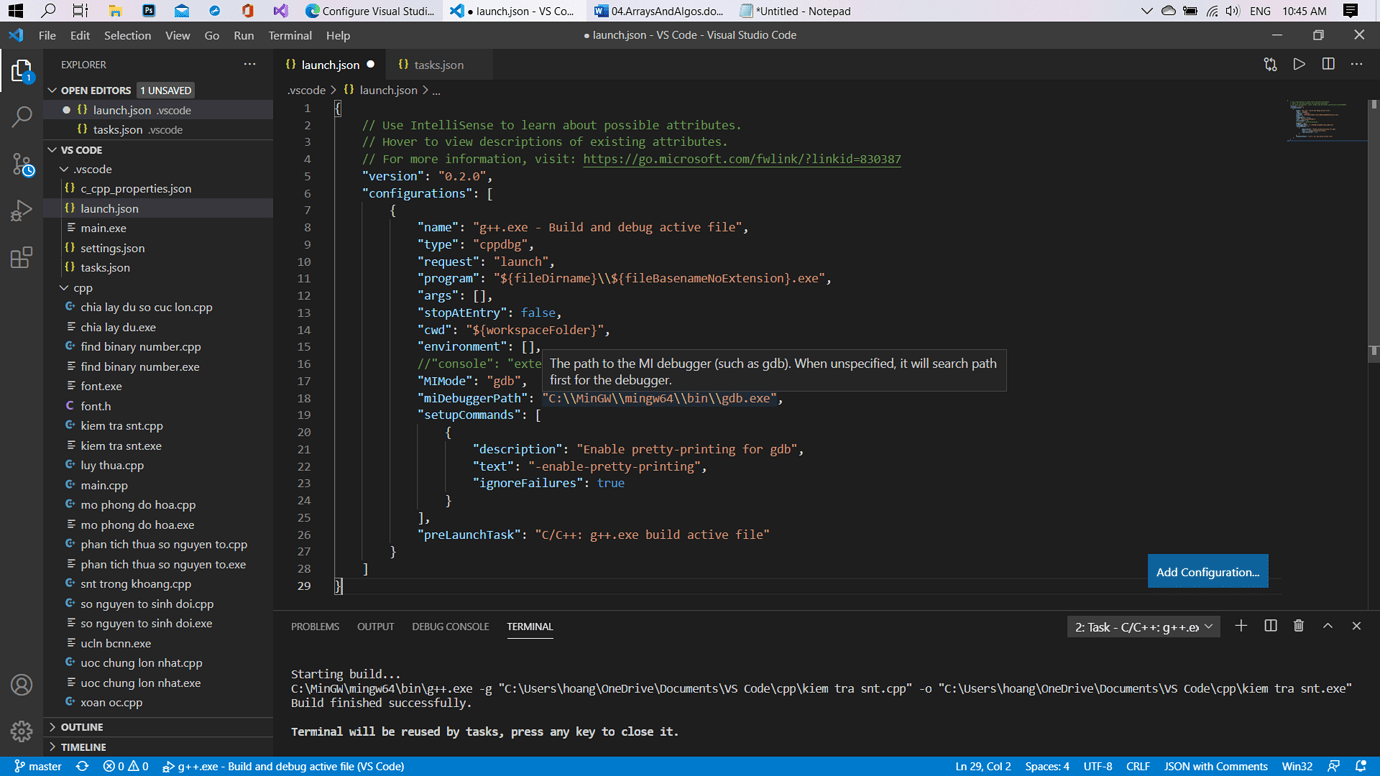Start debugging with the Run icon above the editor
Viewport: 1380px width, 776px height.
pyautogui.click(x=1300, y=63)
